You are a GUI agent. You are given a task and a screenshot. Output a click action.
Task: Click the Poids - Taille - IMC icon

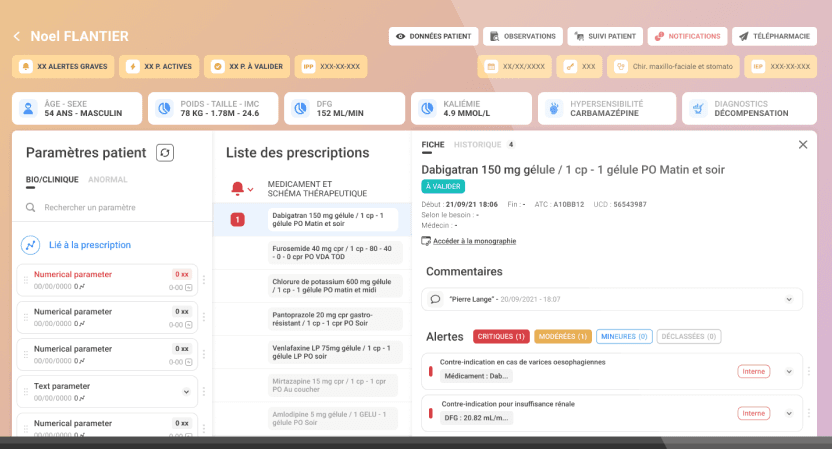tap(164, 108)
